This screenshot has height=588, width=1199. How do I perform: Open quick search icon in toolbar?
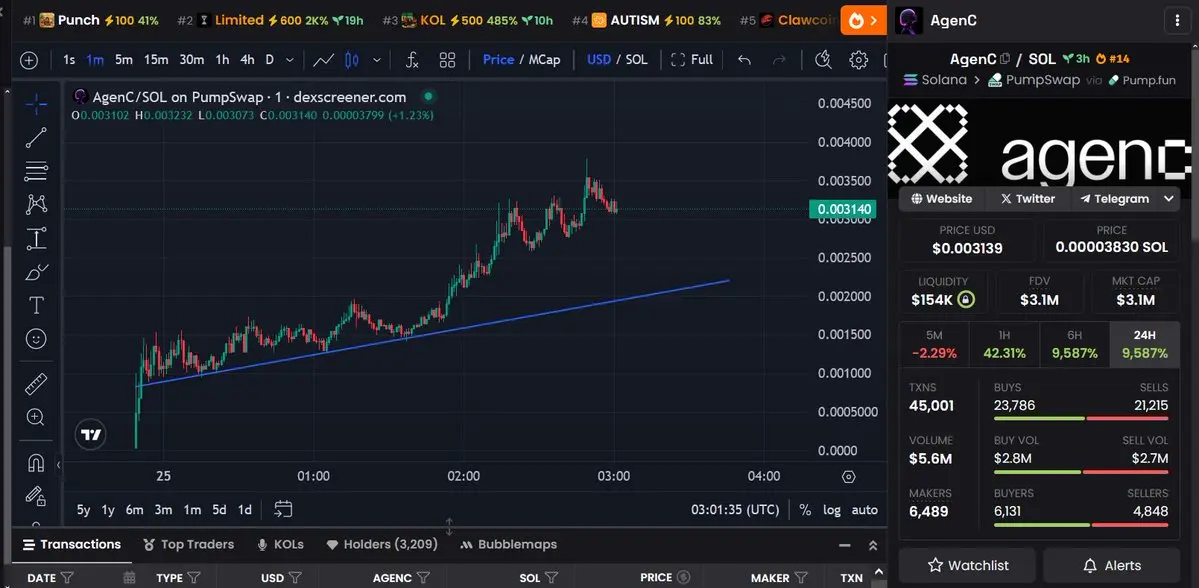823,60
